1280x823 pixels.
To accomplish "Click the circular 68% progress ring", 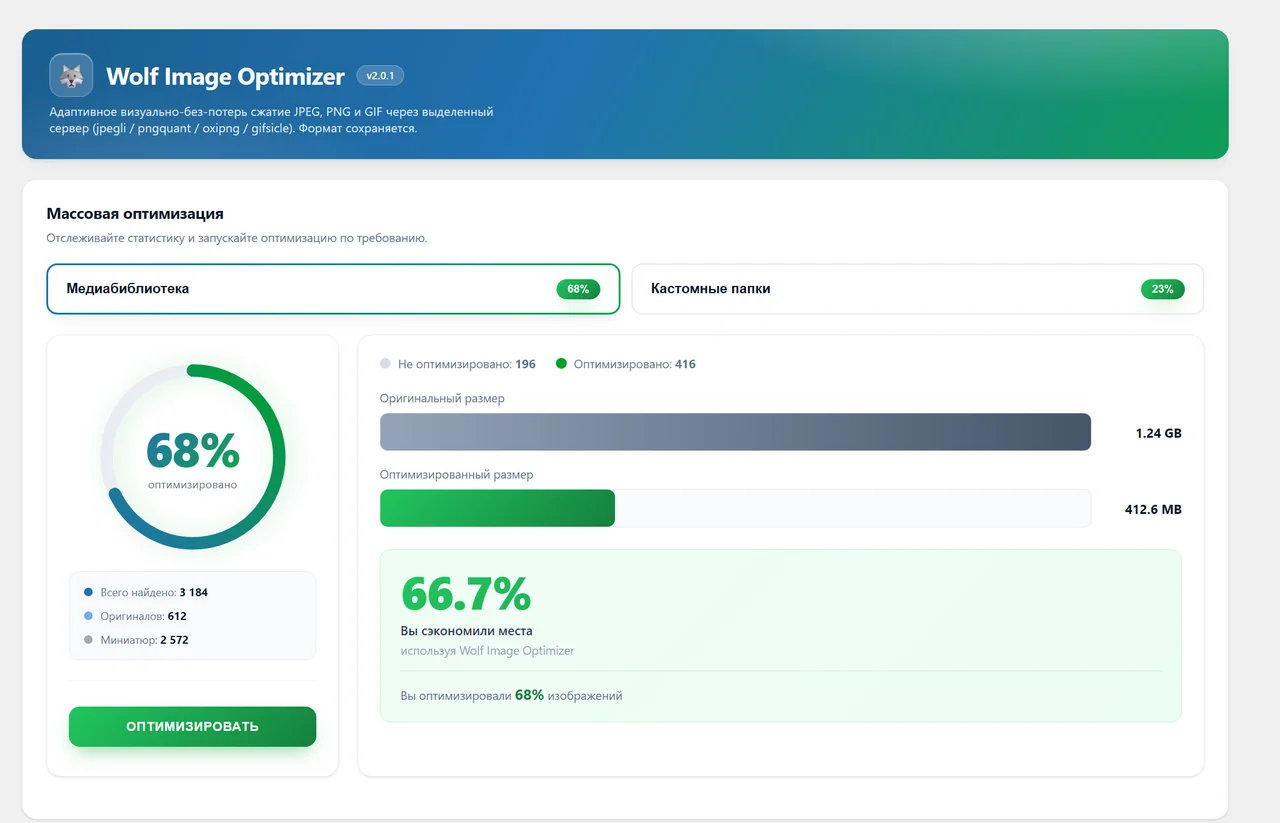I will 193,457.
